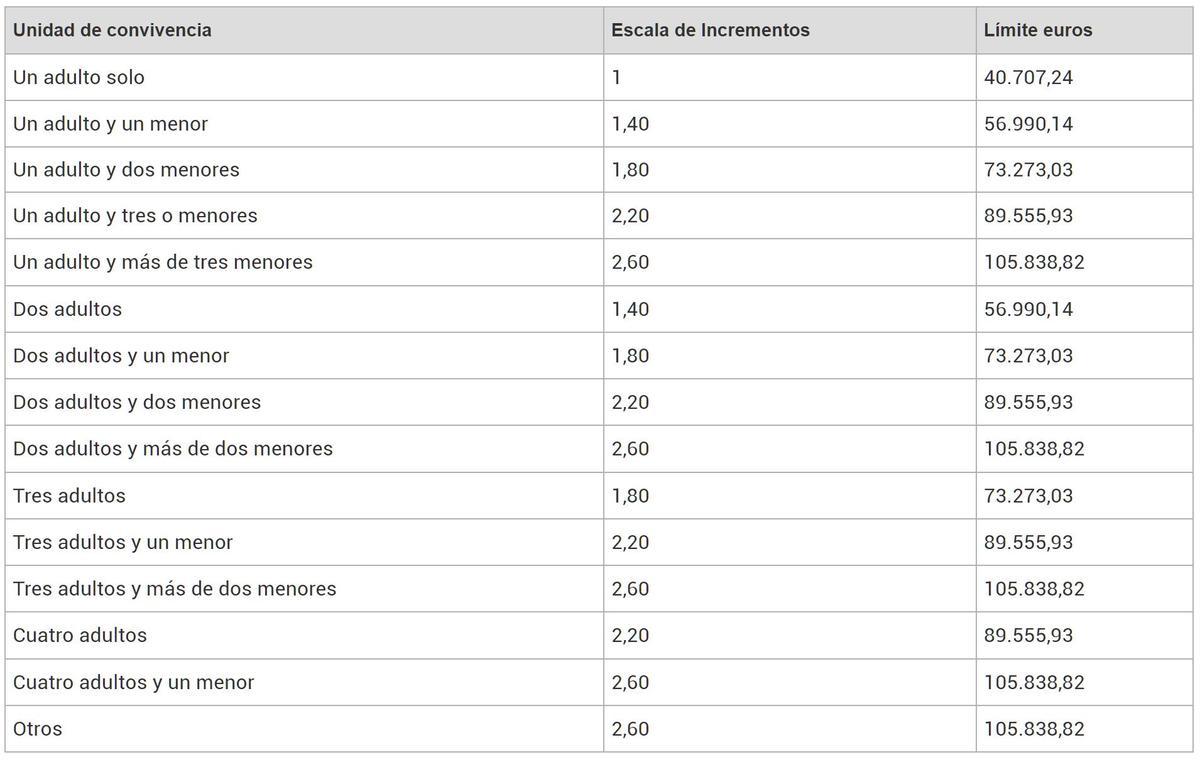The width and height of the screenshot is (1200, 760).
Task: Click the 'Cuatro adultos y un menor' cell
Action: point(133,682)
